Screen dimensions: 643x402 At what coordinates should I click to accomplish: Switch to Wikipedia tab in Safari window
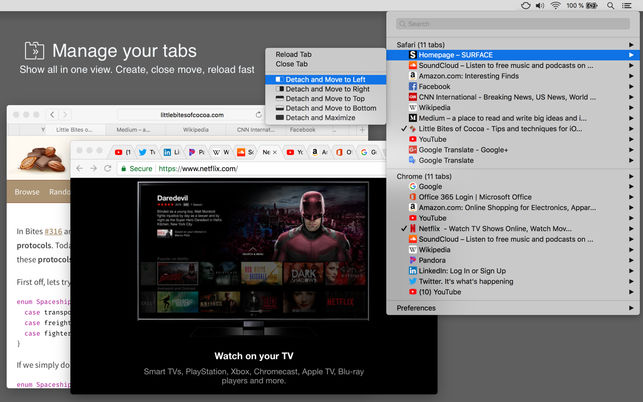click(x=196, y=130)
